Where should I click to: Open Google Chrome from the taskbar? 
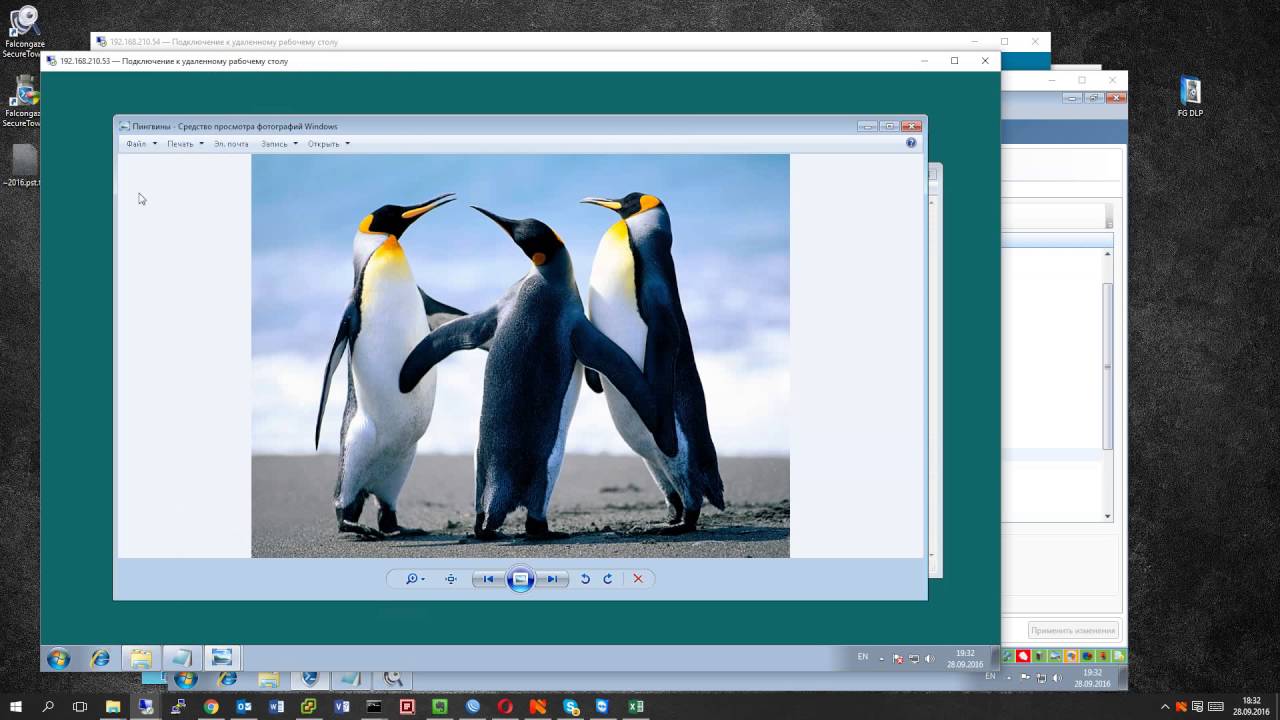[x=211, y=707]
